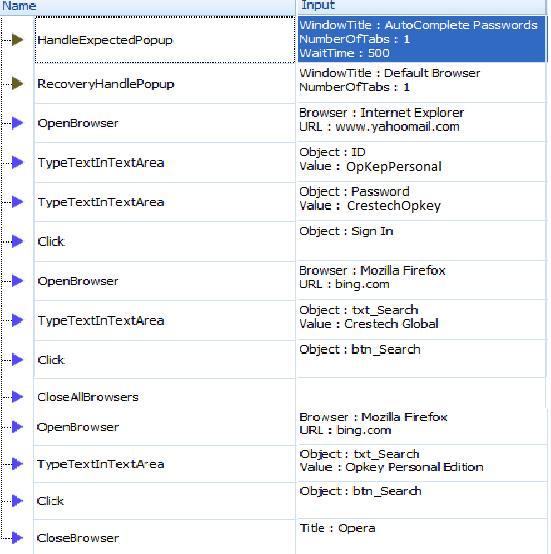Click the Value Crestech Global input cell

click(422, 320)
